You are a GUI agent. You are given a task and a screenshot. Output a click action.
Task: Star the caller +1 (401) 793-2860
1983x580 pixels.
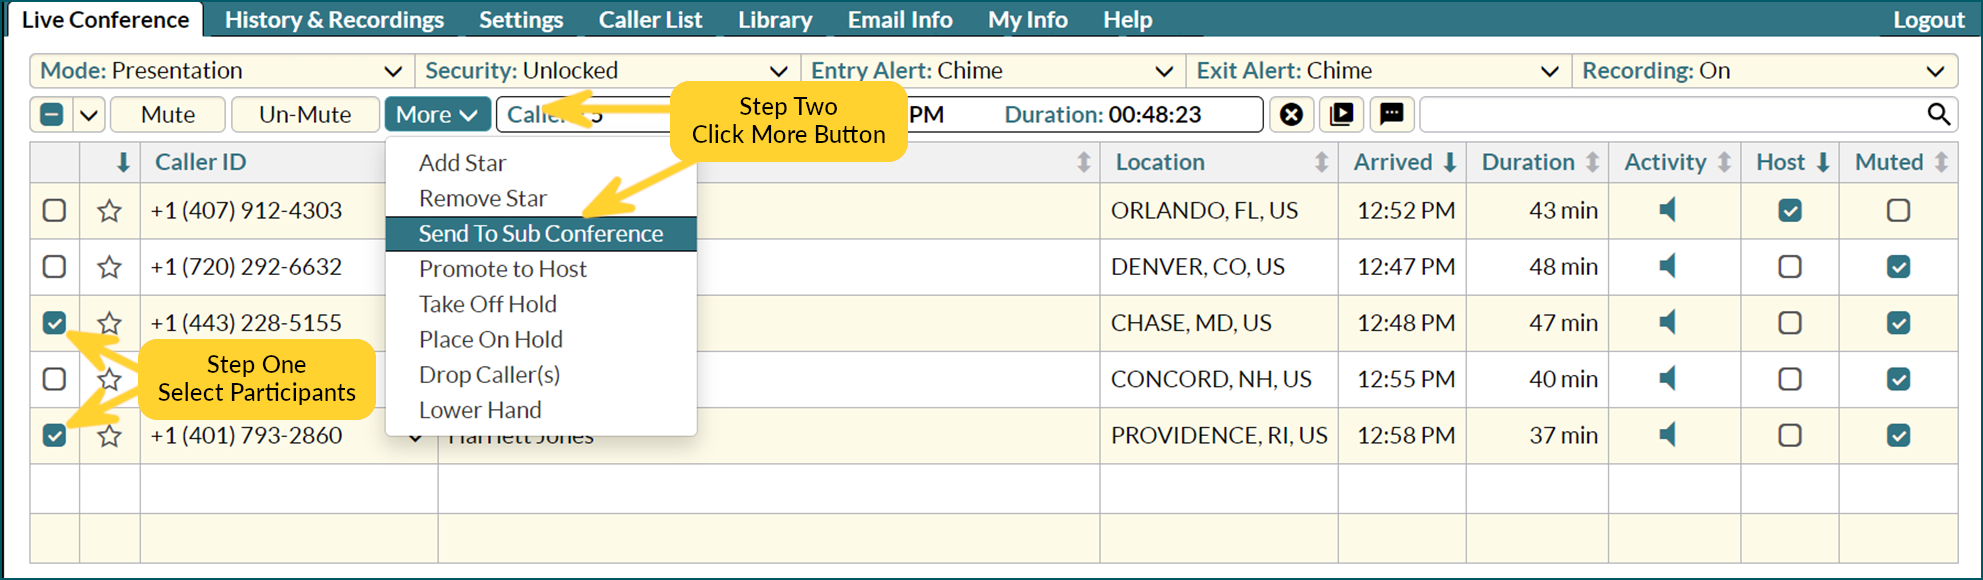(109, 436)
